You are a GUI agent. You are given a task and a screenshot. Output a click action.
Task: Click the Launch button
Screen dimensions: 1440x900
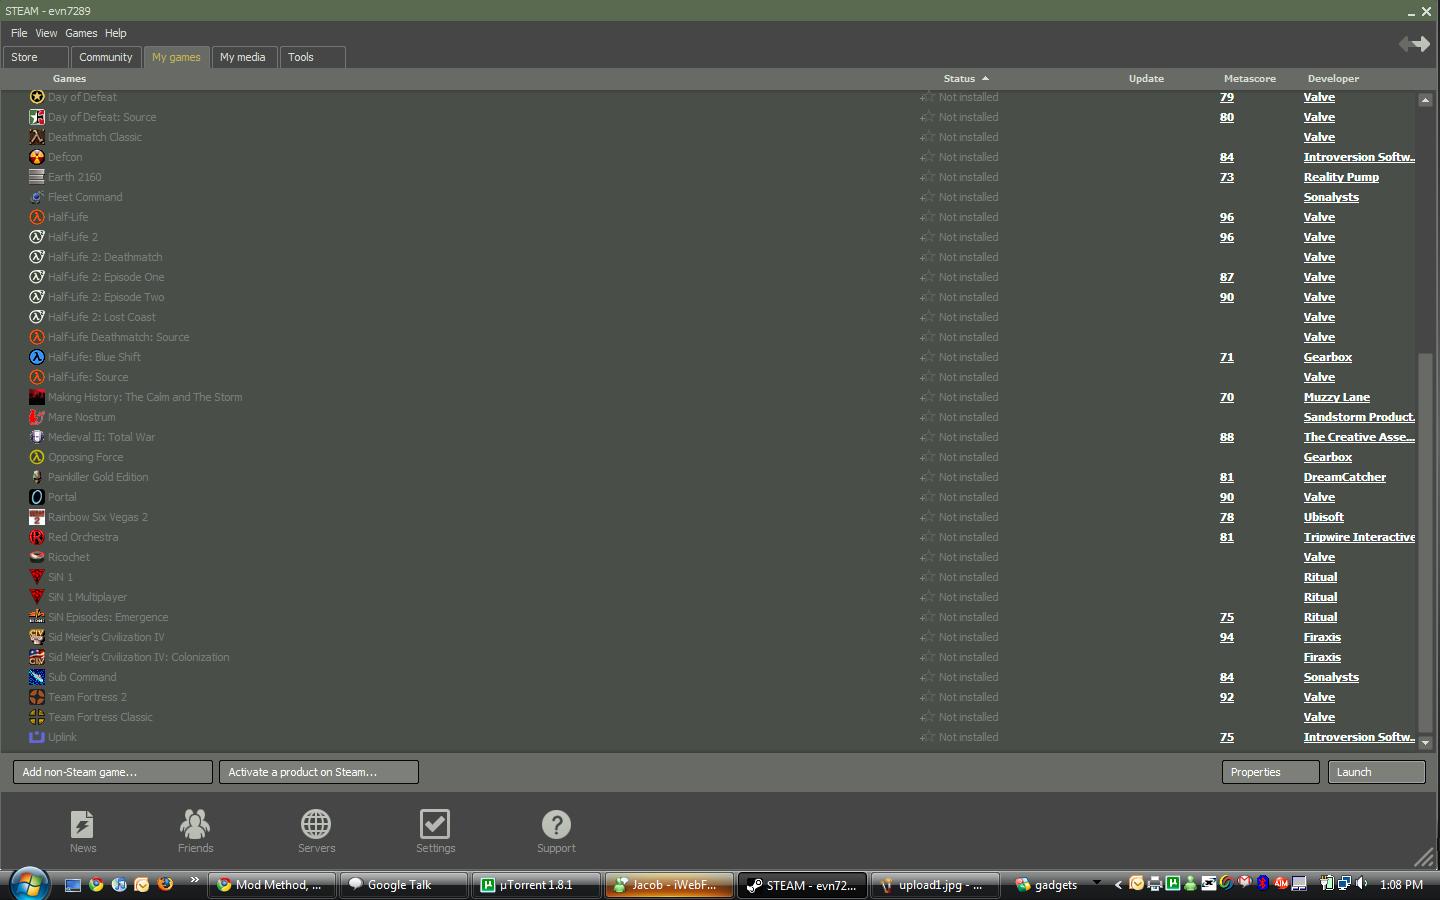pos(1376,772)
